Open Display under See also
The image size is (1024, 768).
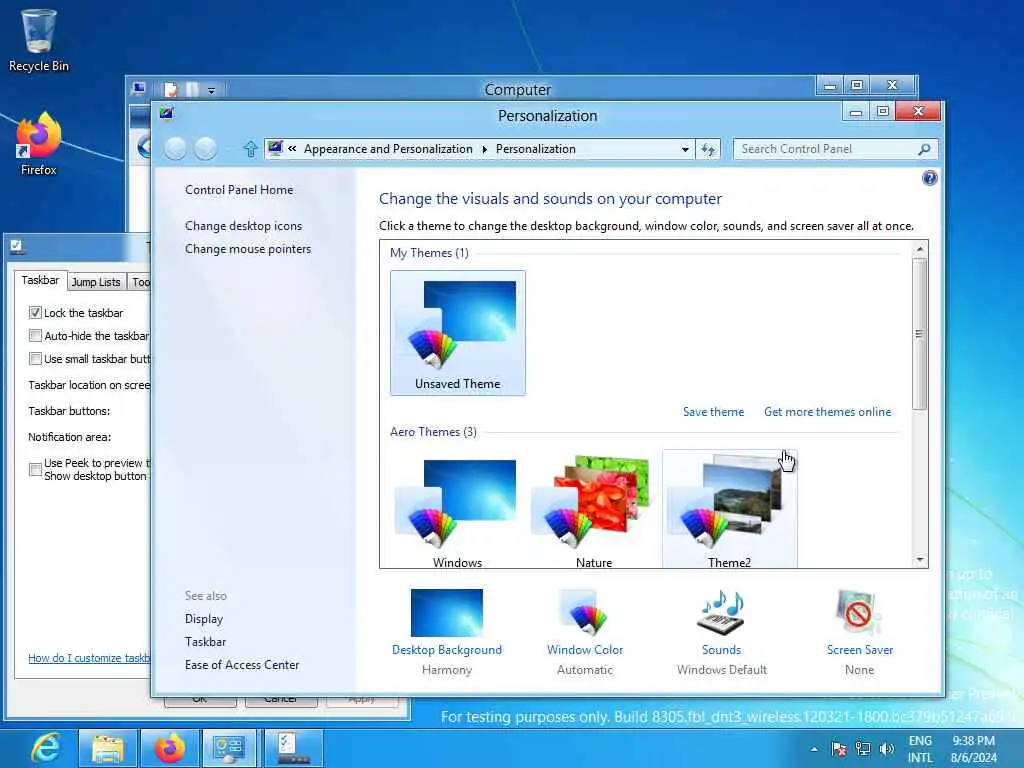204,618
